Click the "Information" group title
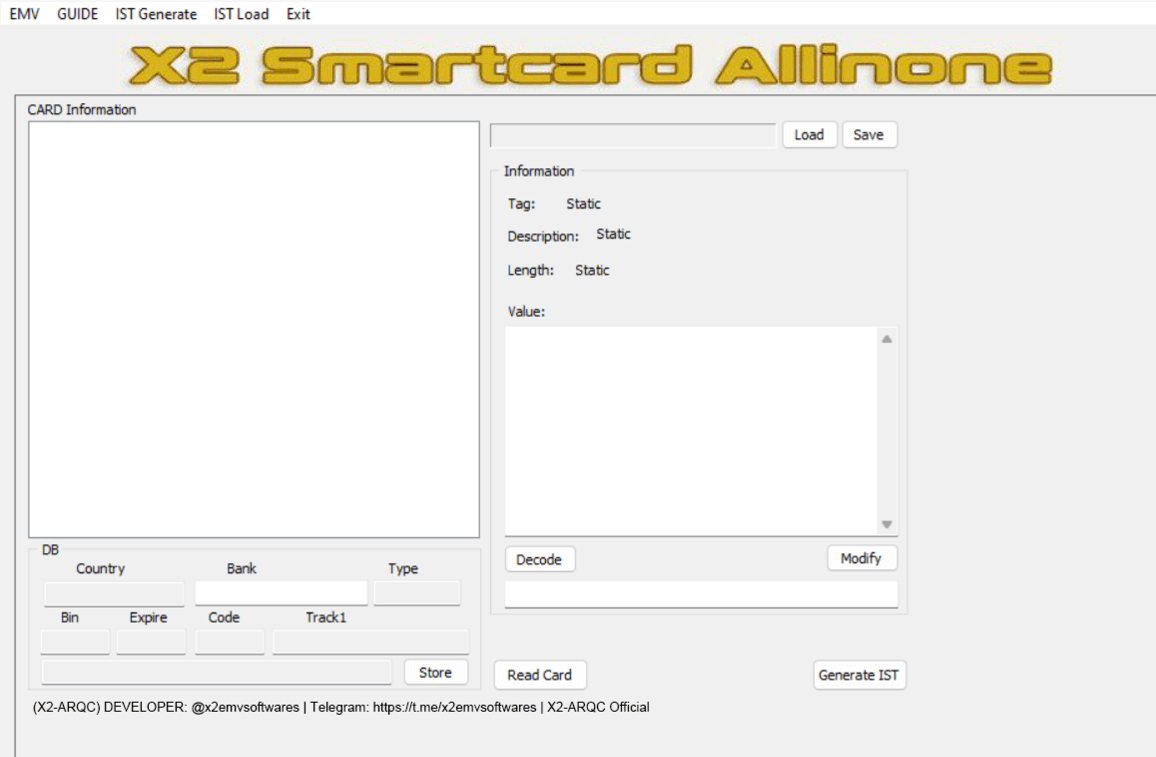1156x757 pixels. tap(539, 171)
